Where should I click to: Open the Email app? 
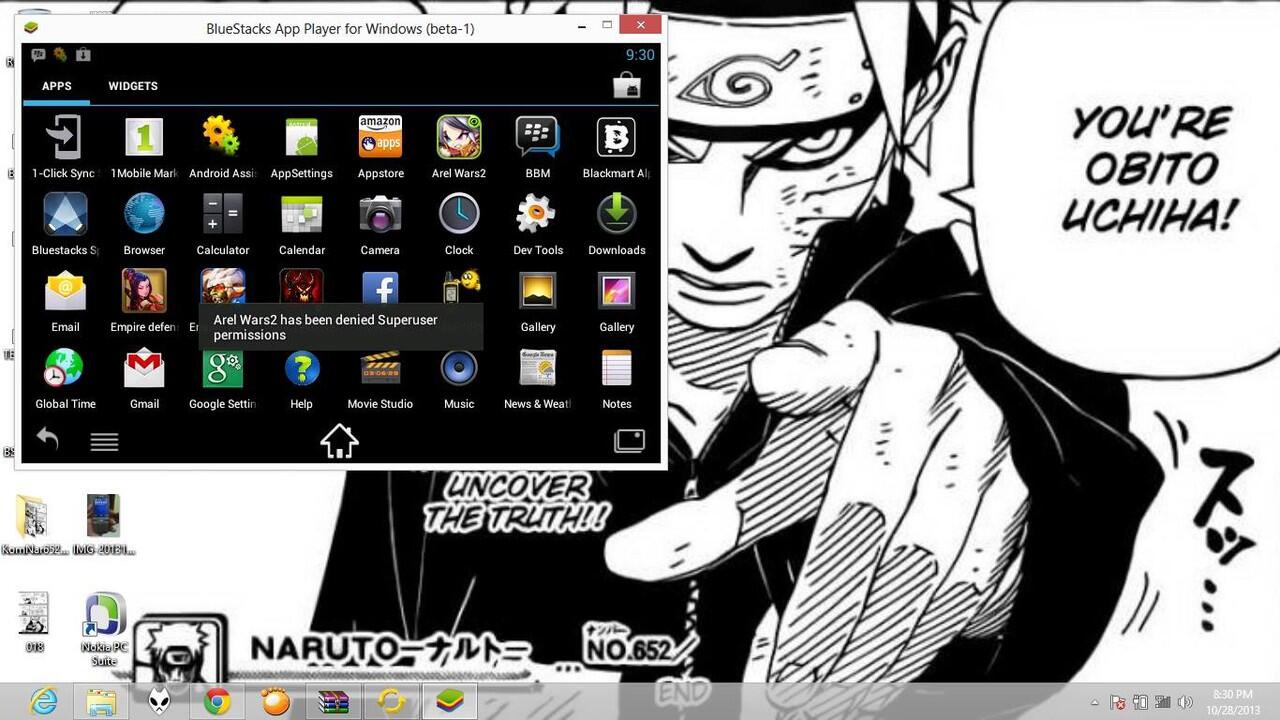coord(65,291)
